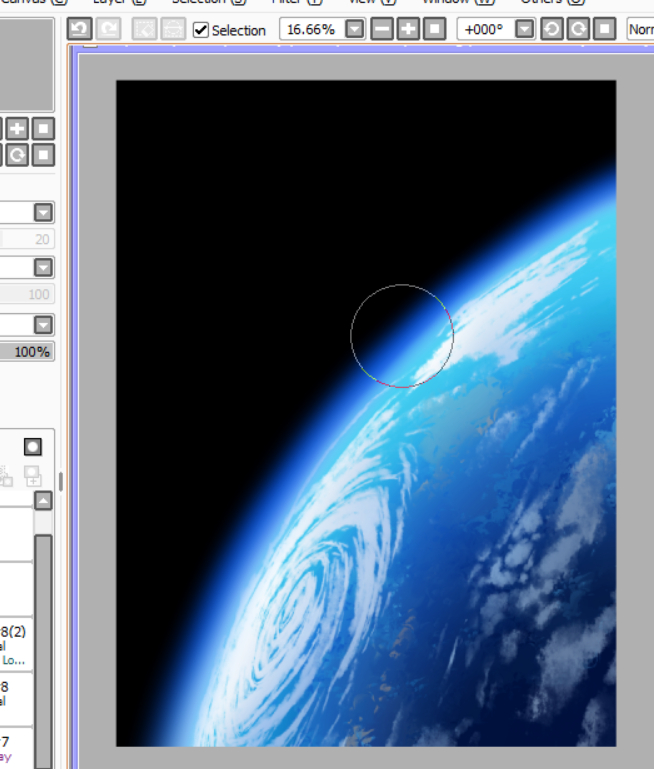
Task: Click the Undo arrow in the top toolbar
Action: click(80, 29)
